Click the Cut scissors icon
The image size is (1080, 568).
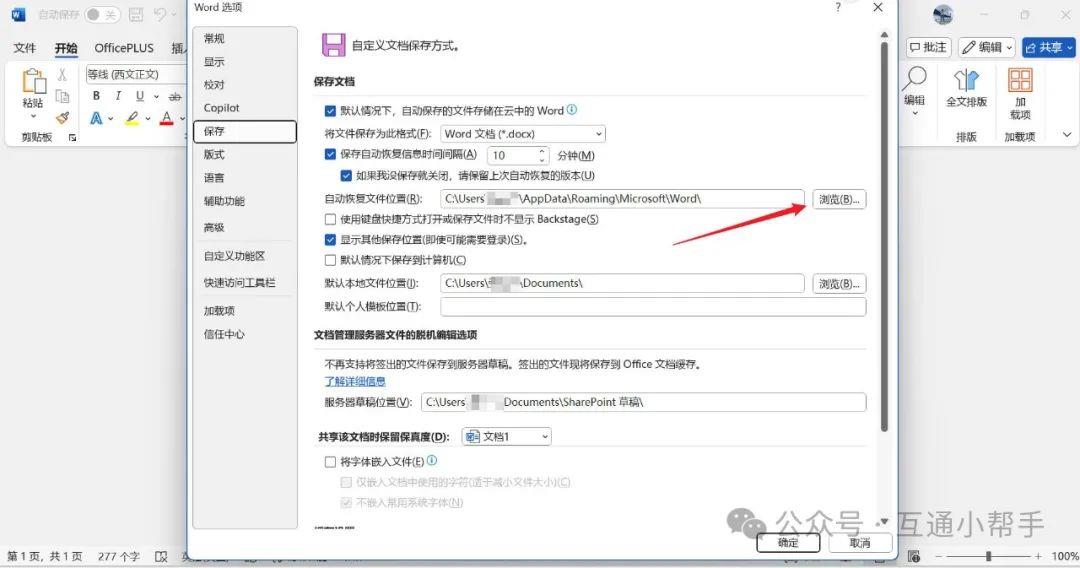pyautogui.click(x=63, y=74)
